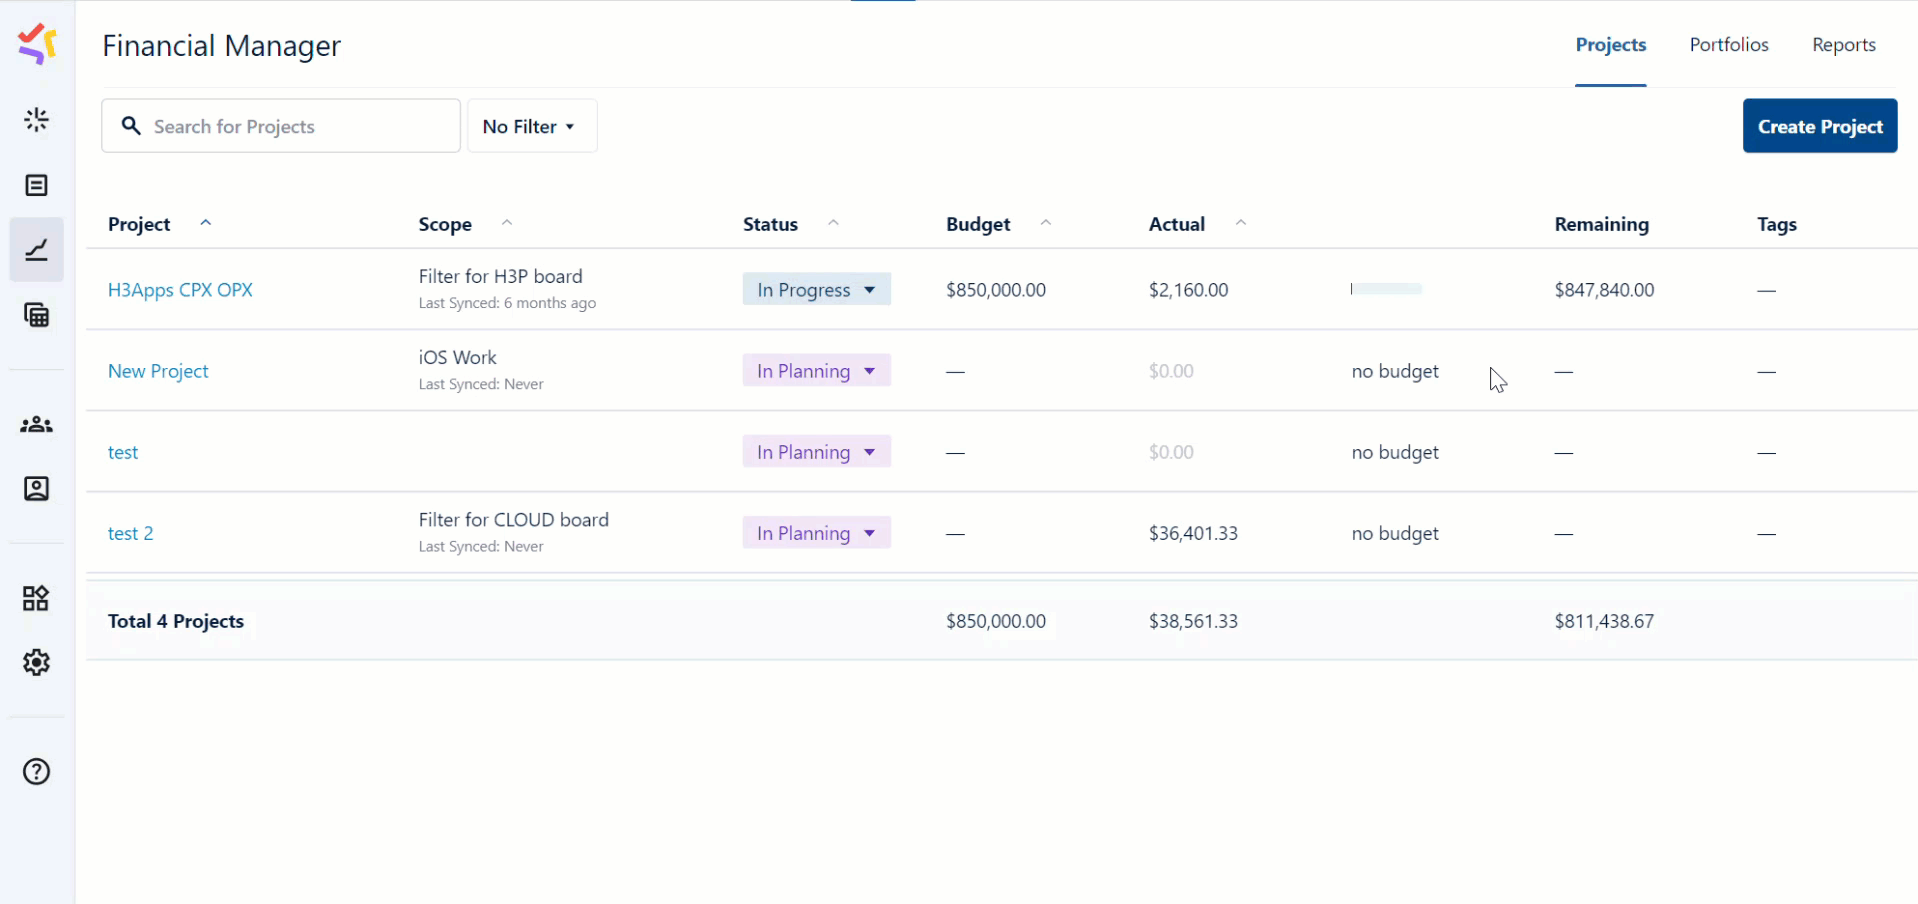Click the search magnifier in the search bar
Image resolution: width=1918 pixels, height=904 pixels.
pyautogui.click(x=130, y=126)
